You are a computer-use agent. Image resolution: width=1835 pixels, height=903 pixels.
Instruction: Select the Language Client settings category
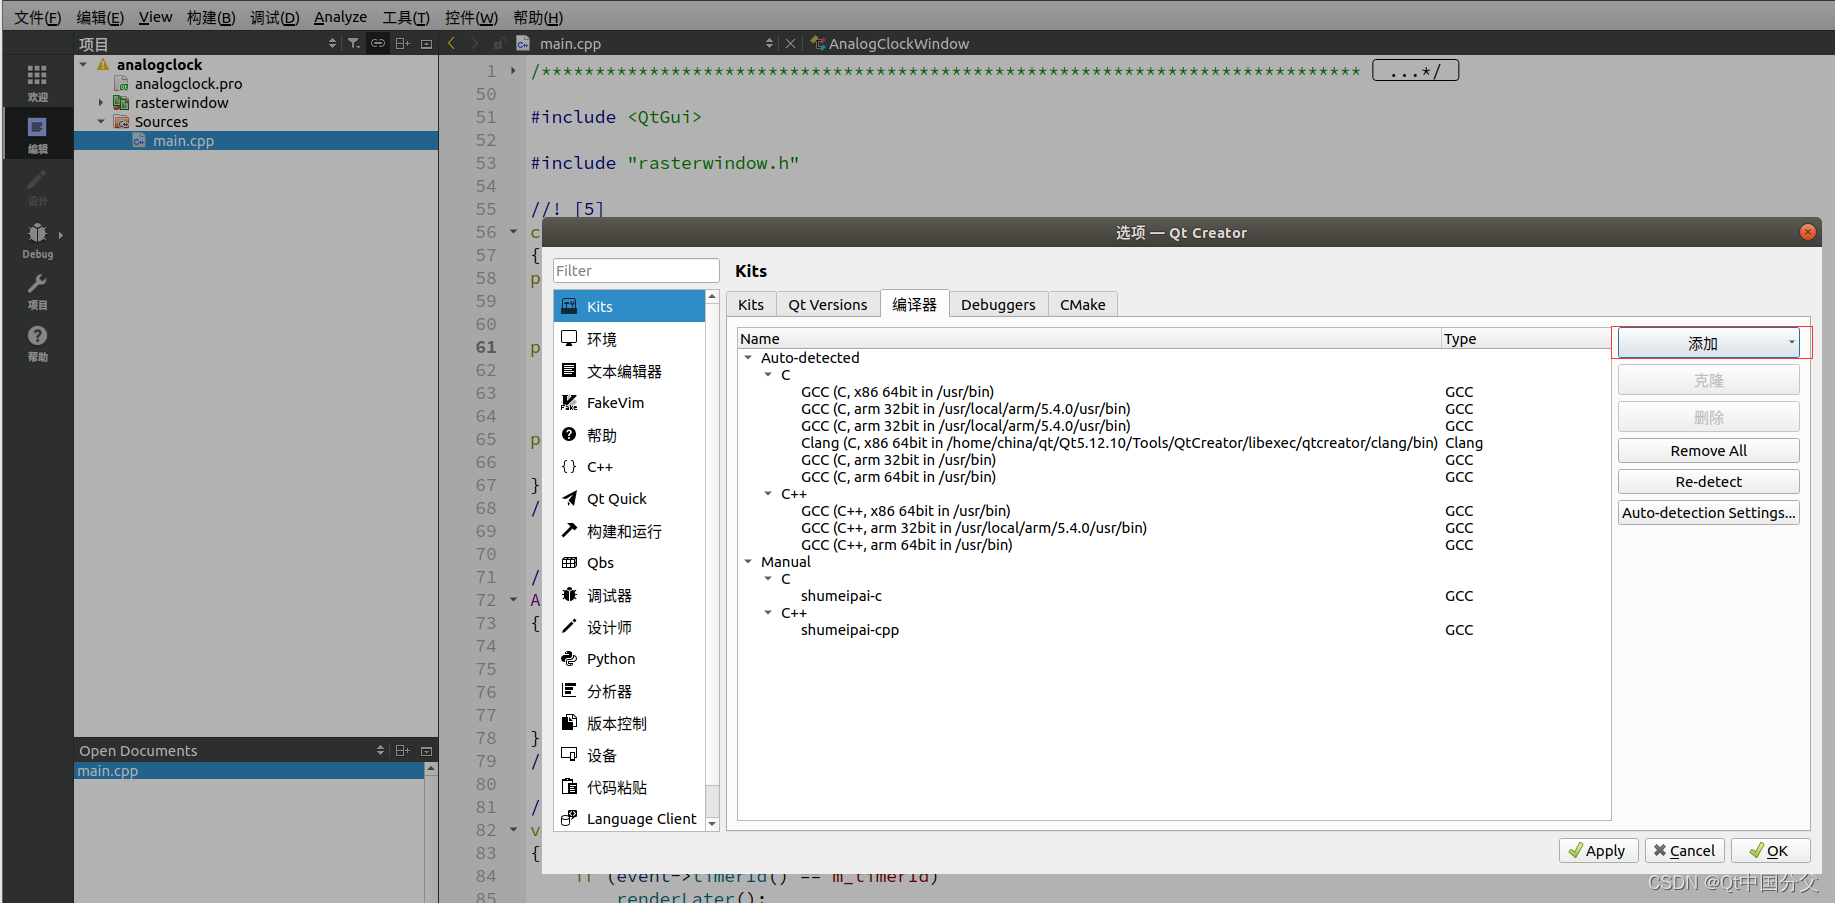click(640, 818)
